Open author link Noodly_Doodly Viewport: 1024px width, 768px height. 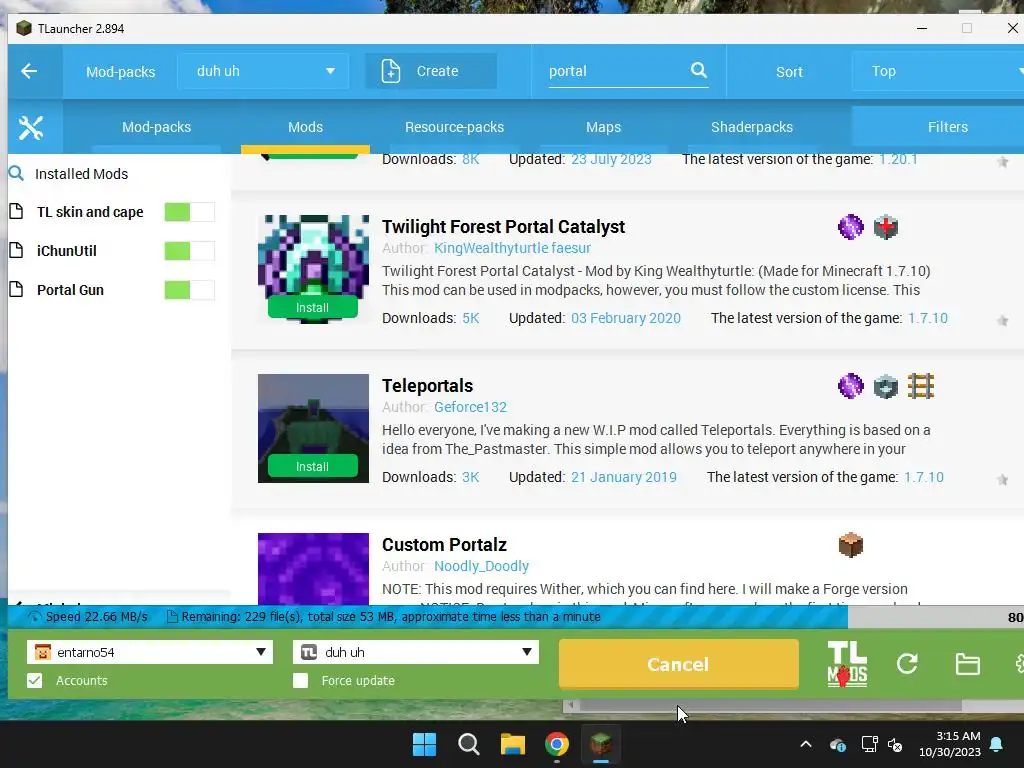click(481, 566)
